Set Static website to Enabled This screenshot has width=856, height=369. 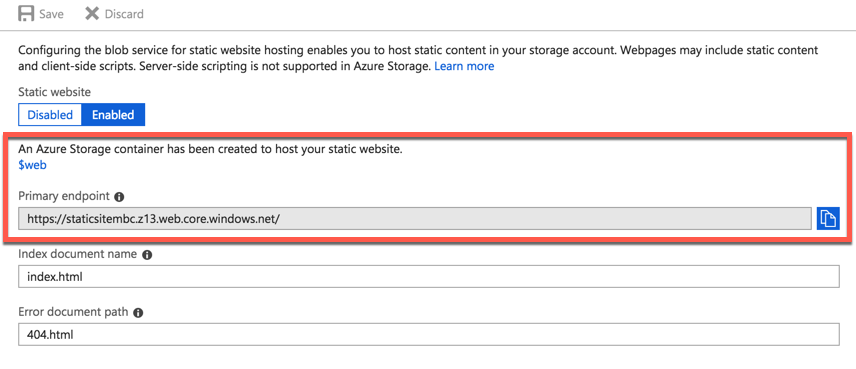click(113, 115)
